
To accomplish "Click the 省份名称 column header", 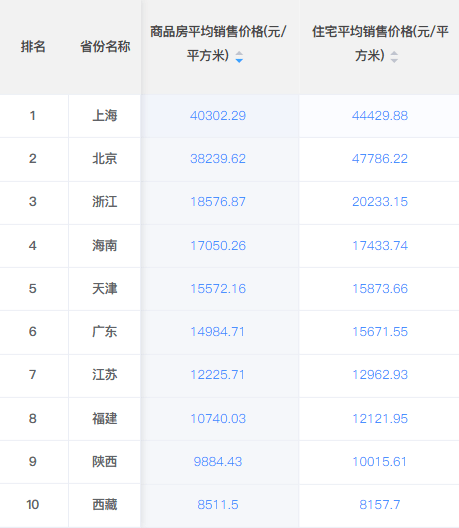I will click(x=105, y=46).
